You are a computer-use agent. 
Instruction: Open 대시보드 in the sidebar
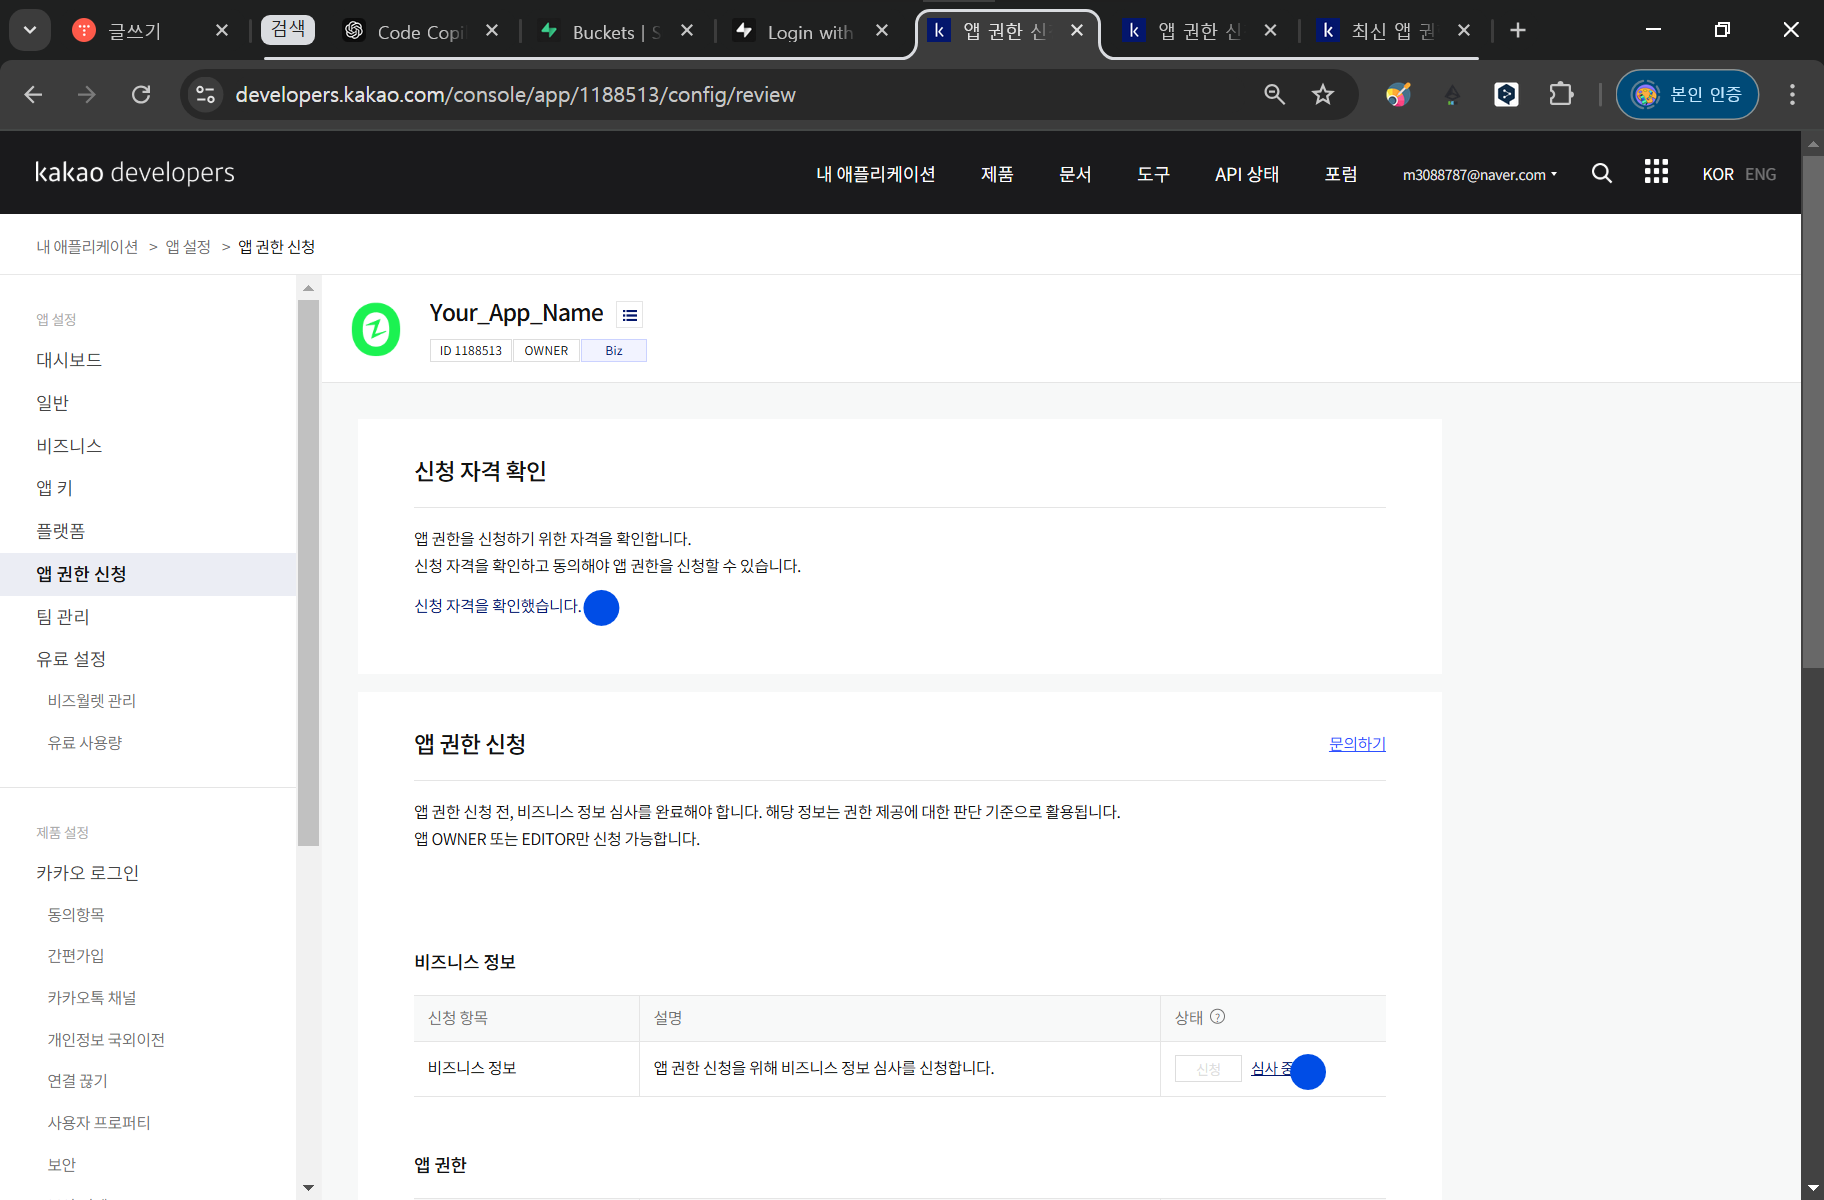69,360
